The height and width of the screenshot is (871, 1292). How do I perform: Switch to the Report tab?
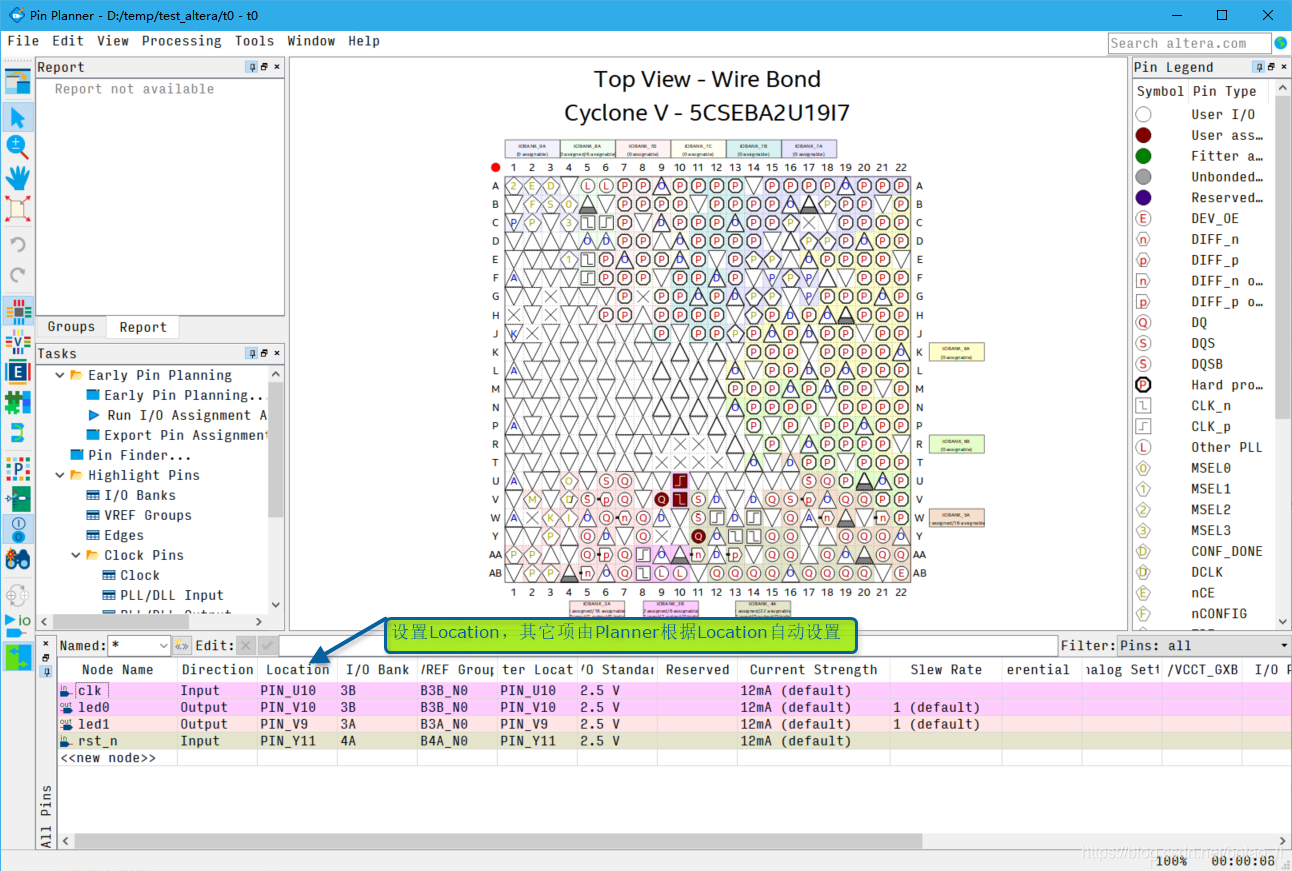pyautogui.click(x=143, y=327)
